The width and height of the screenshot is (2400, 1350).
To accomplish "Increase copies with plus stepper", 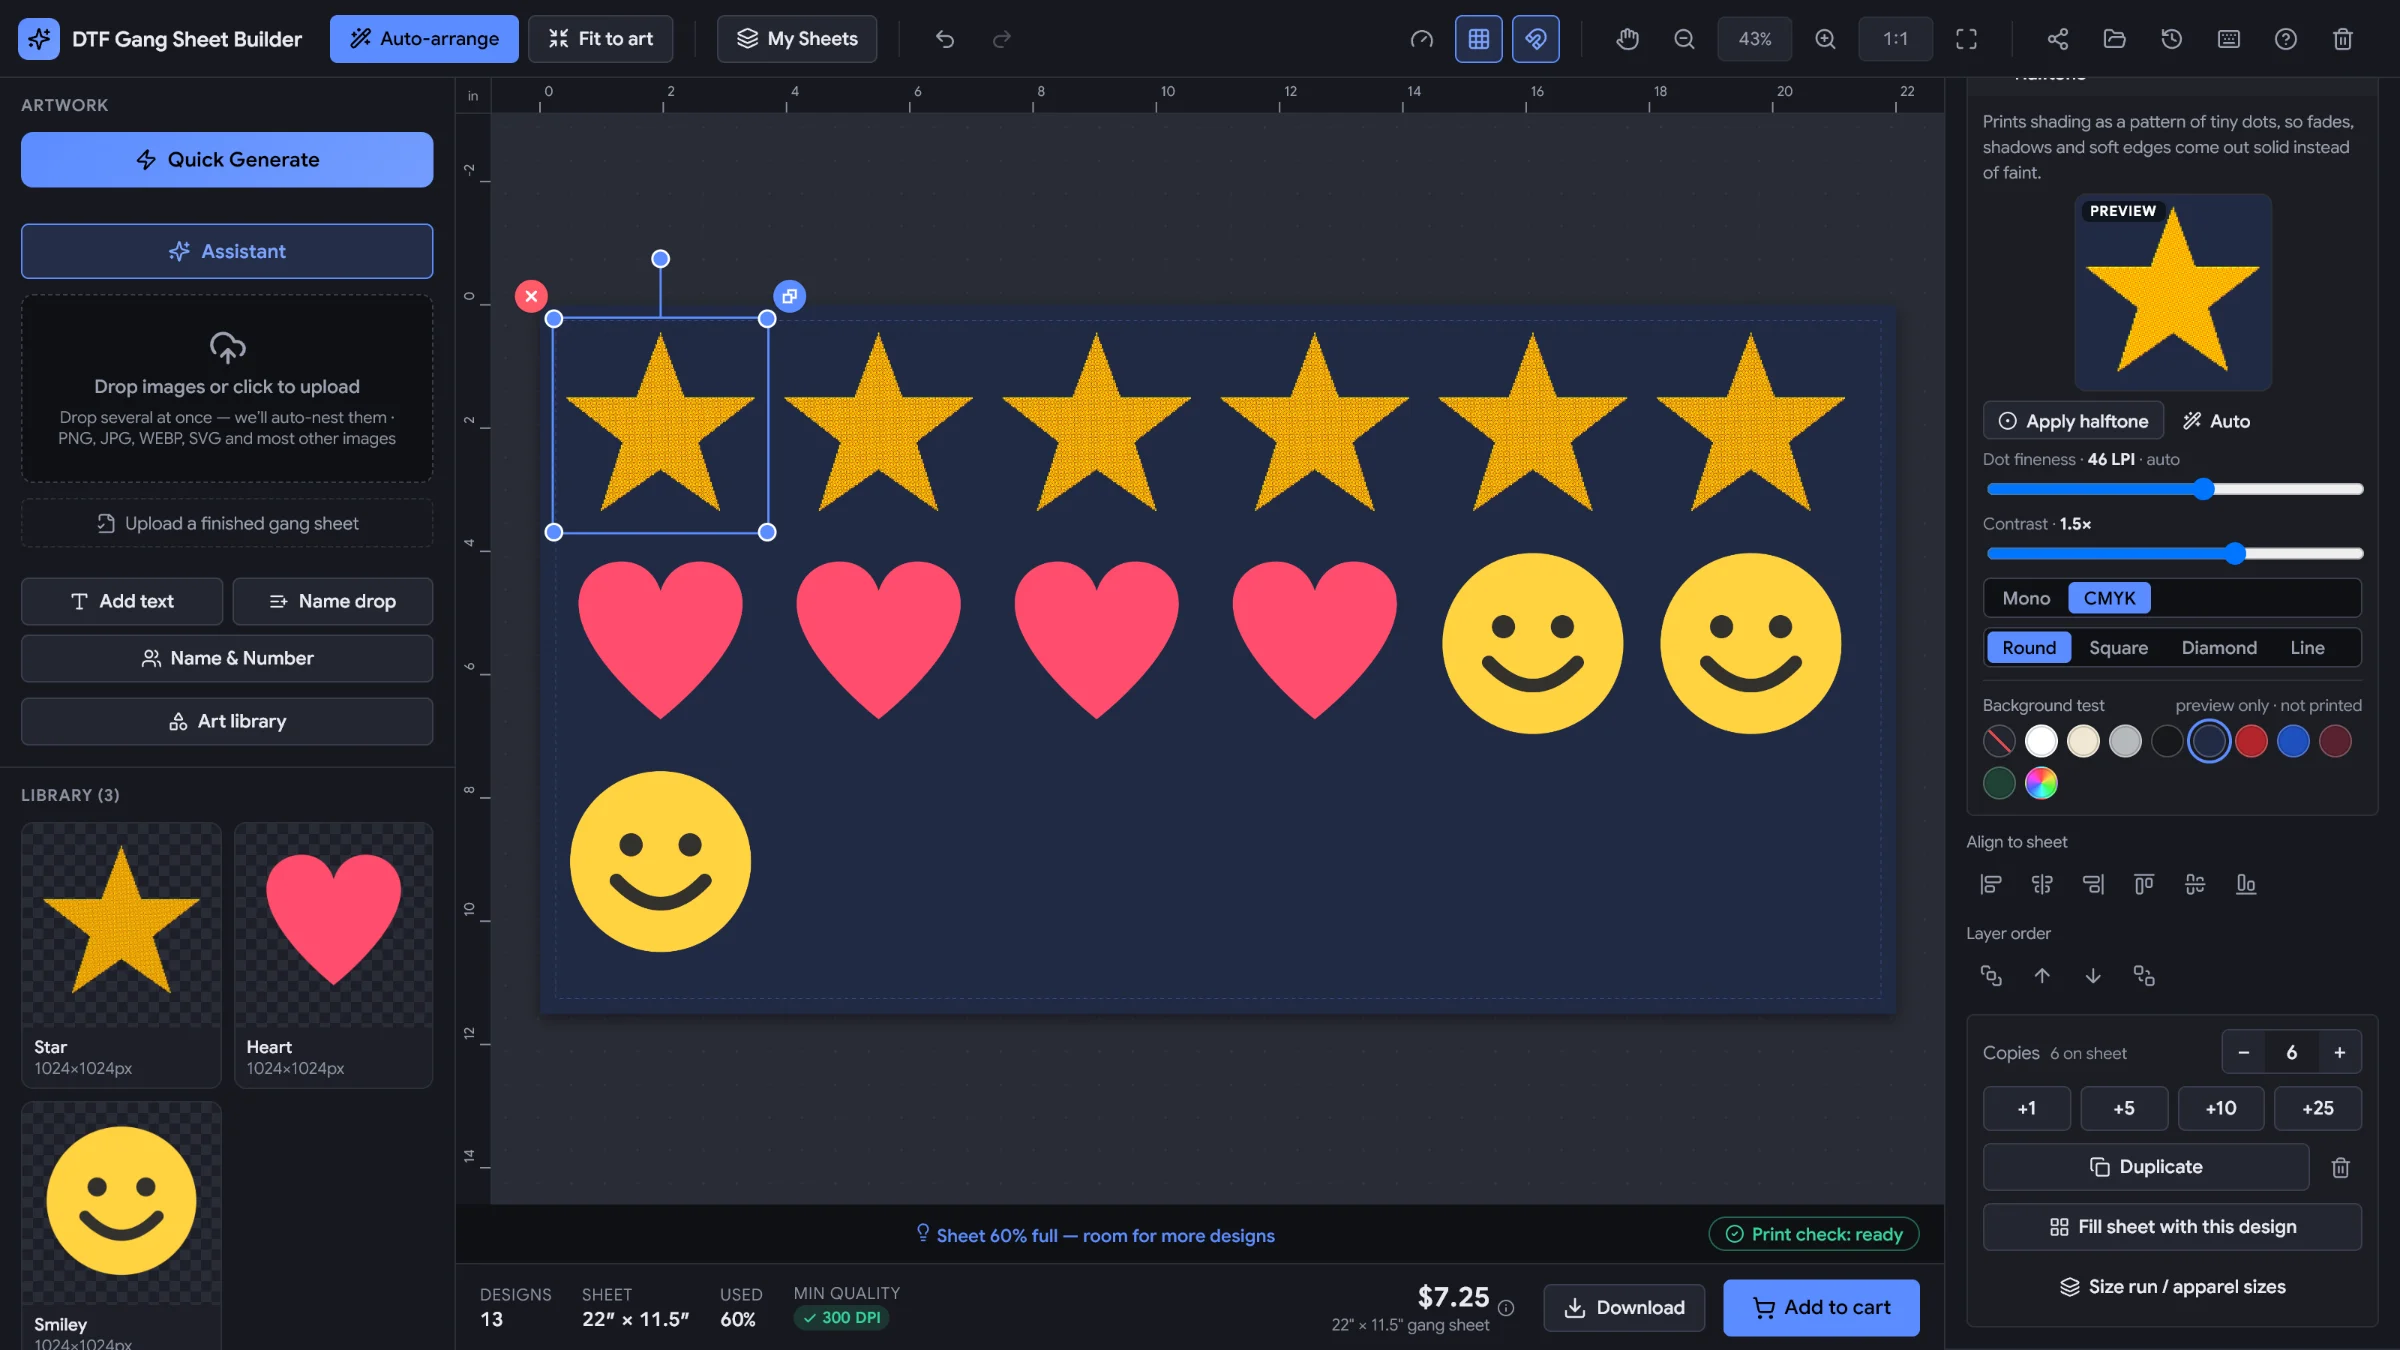I will point(2339,1053).
